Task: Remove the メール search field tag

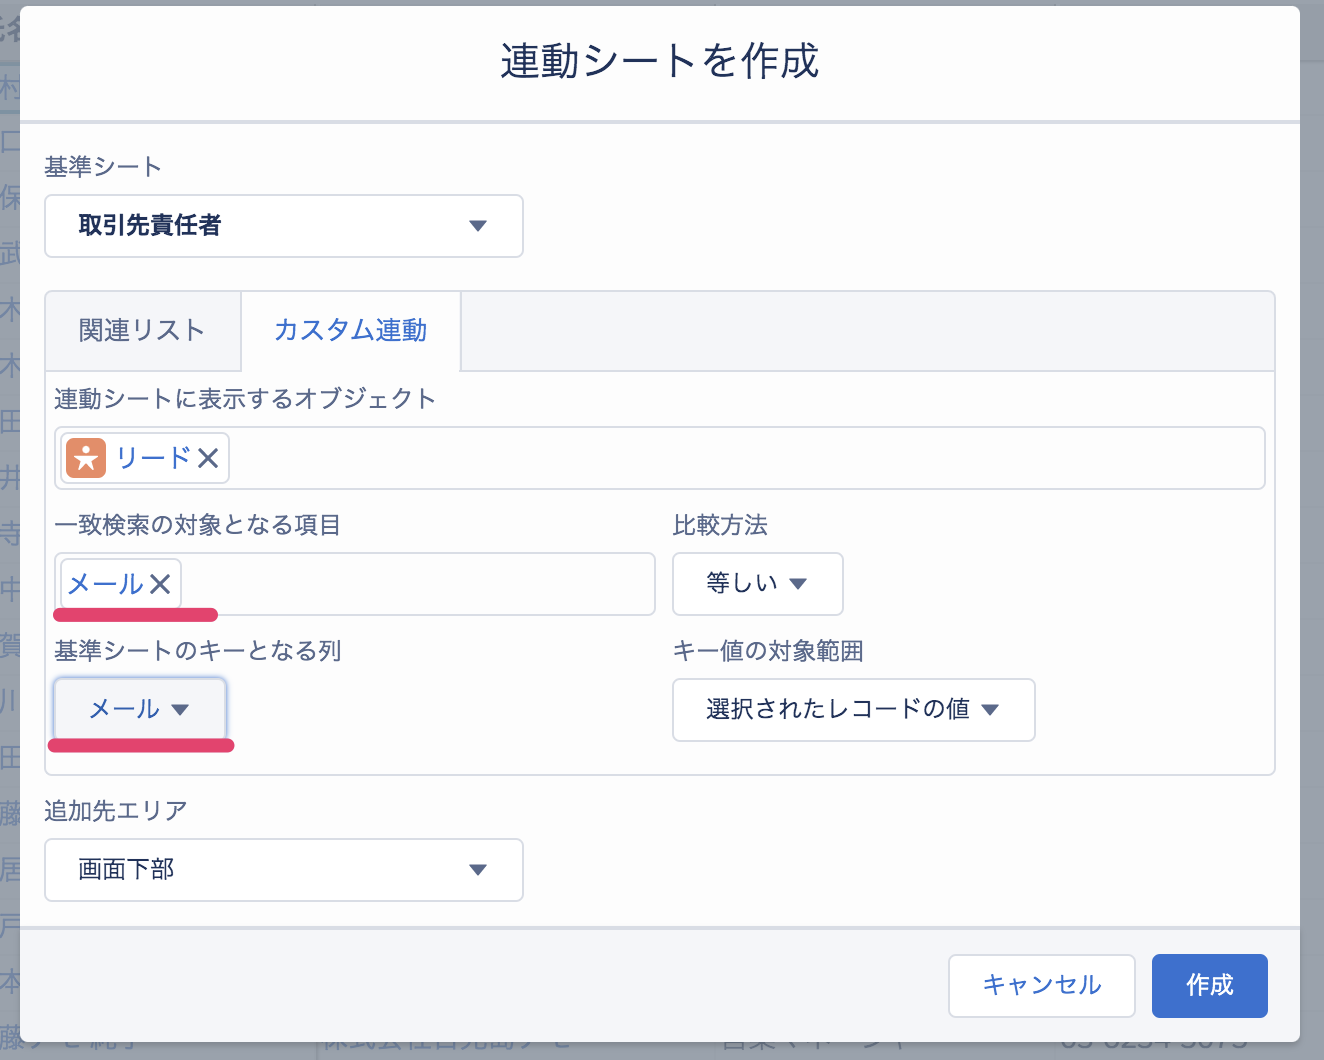Action: pyautogui.click(x=160, y=584)
